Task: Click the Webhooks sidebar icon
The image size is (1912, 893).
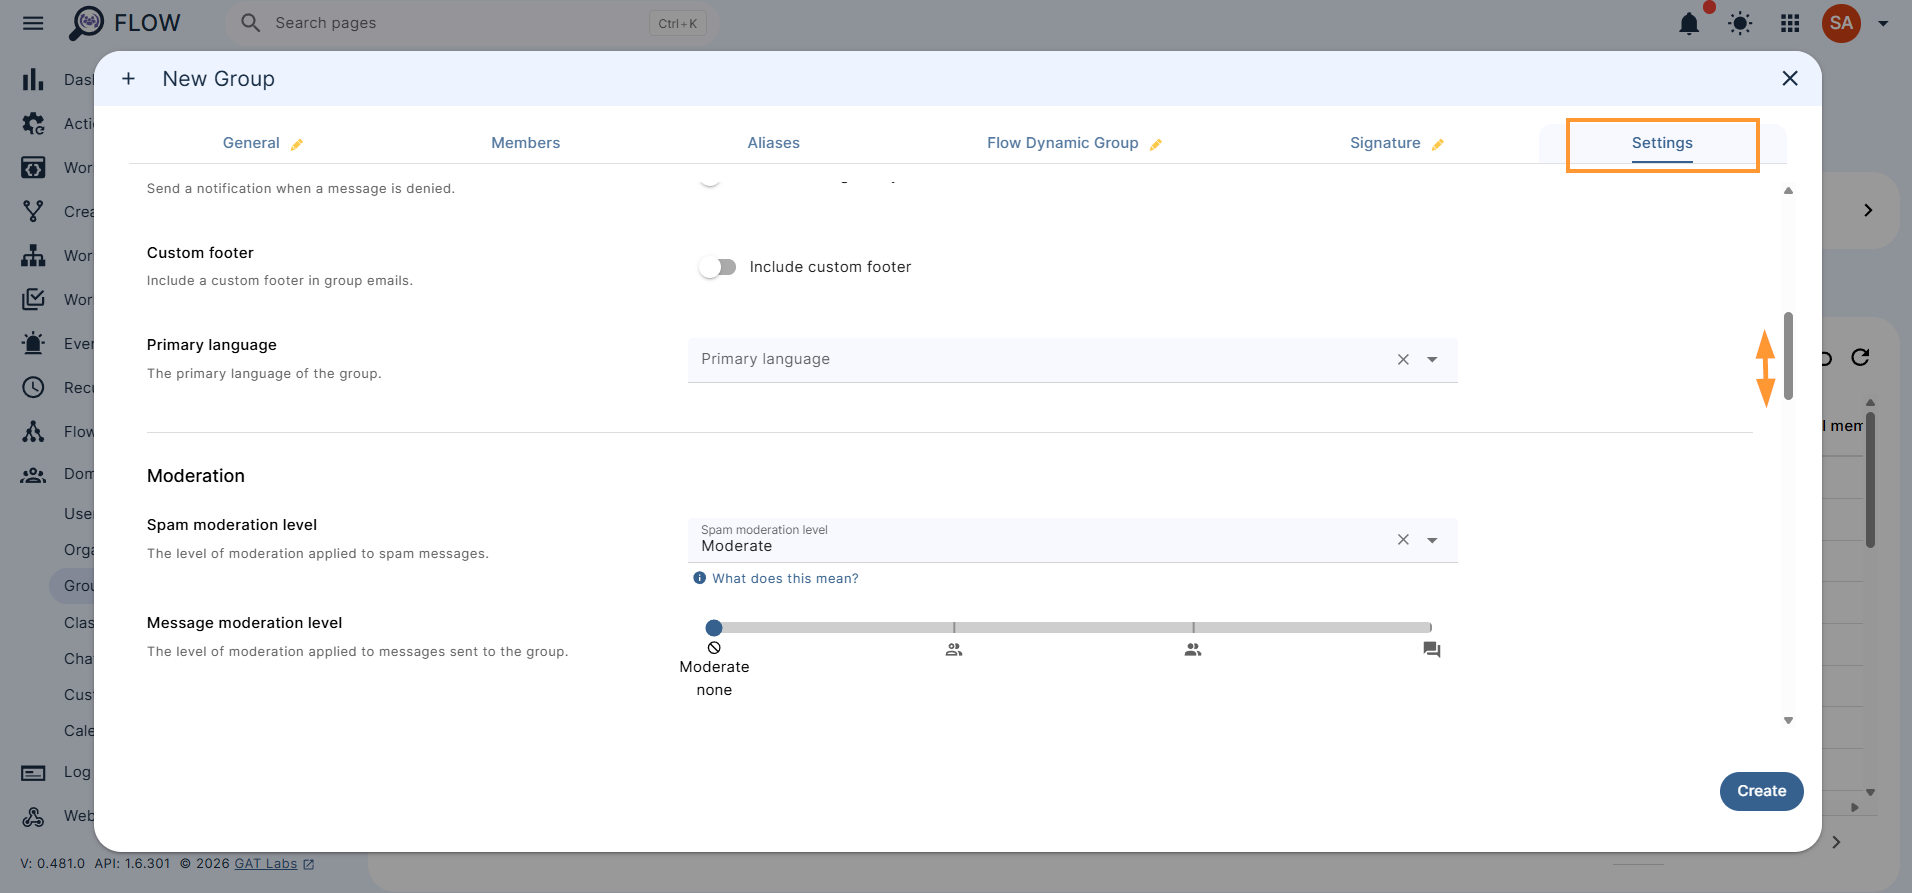Action: click(x=33, y=816)
